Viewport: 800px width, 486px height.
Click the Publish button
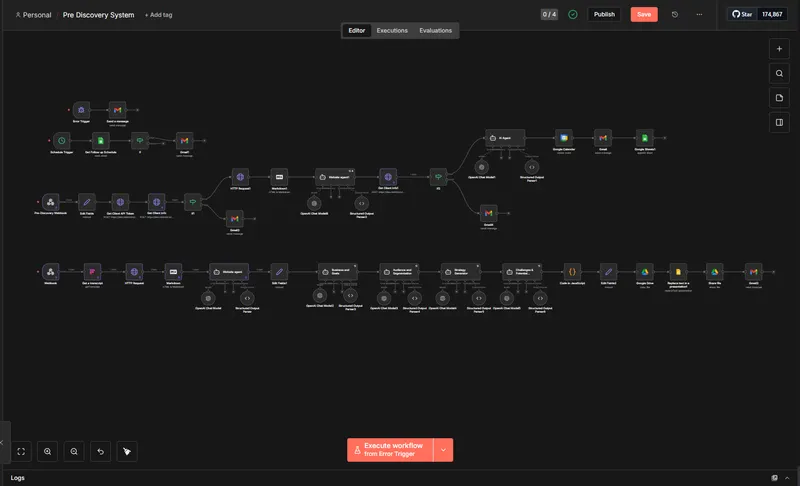[604, 15]
